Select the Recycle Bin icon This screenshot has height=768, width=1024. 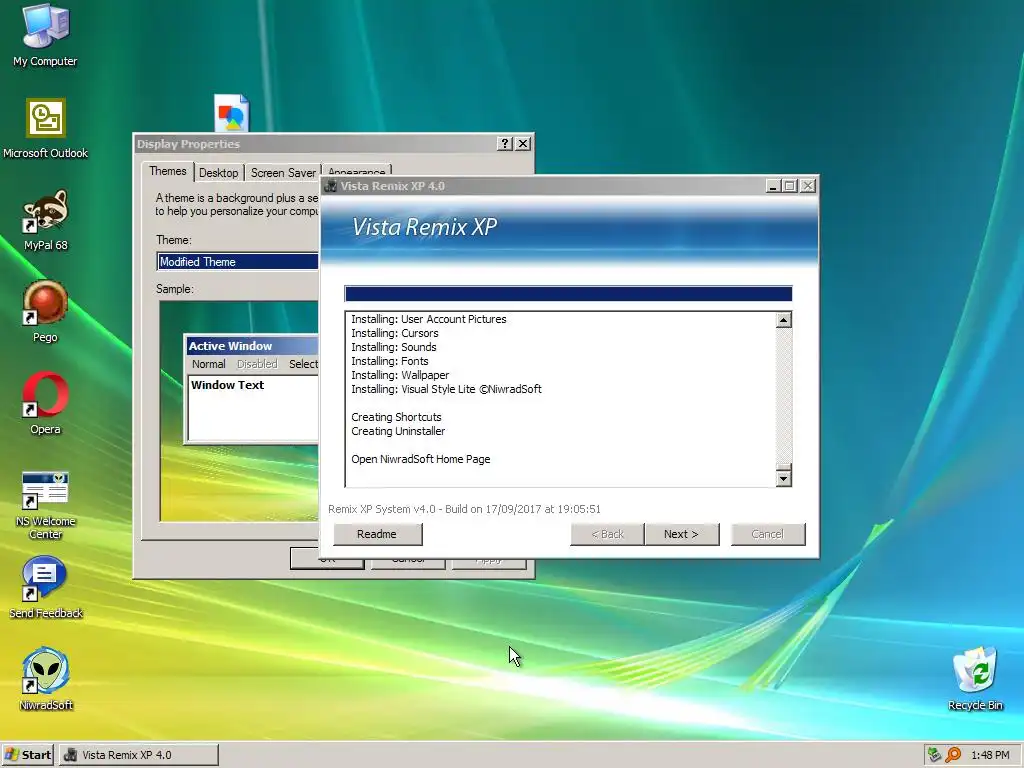pos(975,679)
